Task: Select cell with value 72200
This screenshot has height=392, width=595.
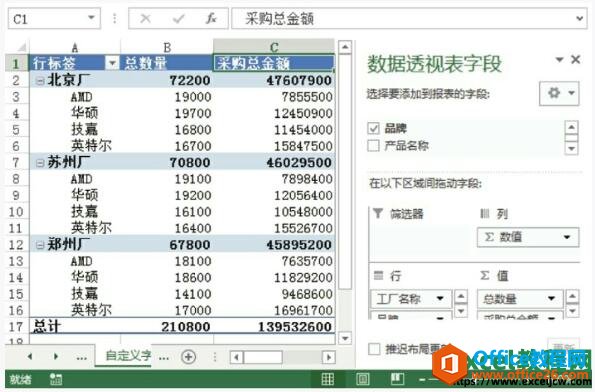Action: (x=167, y=80)
